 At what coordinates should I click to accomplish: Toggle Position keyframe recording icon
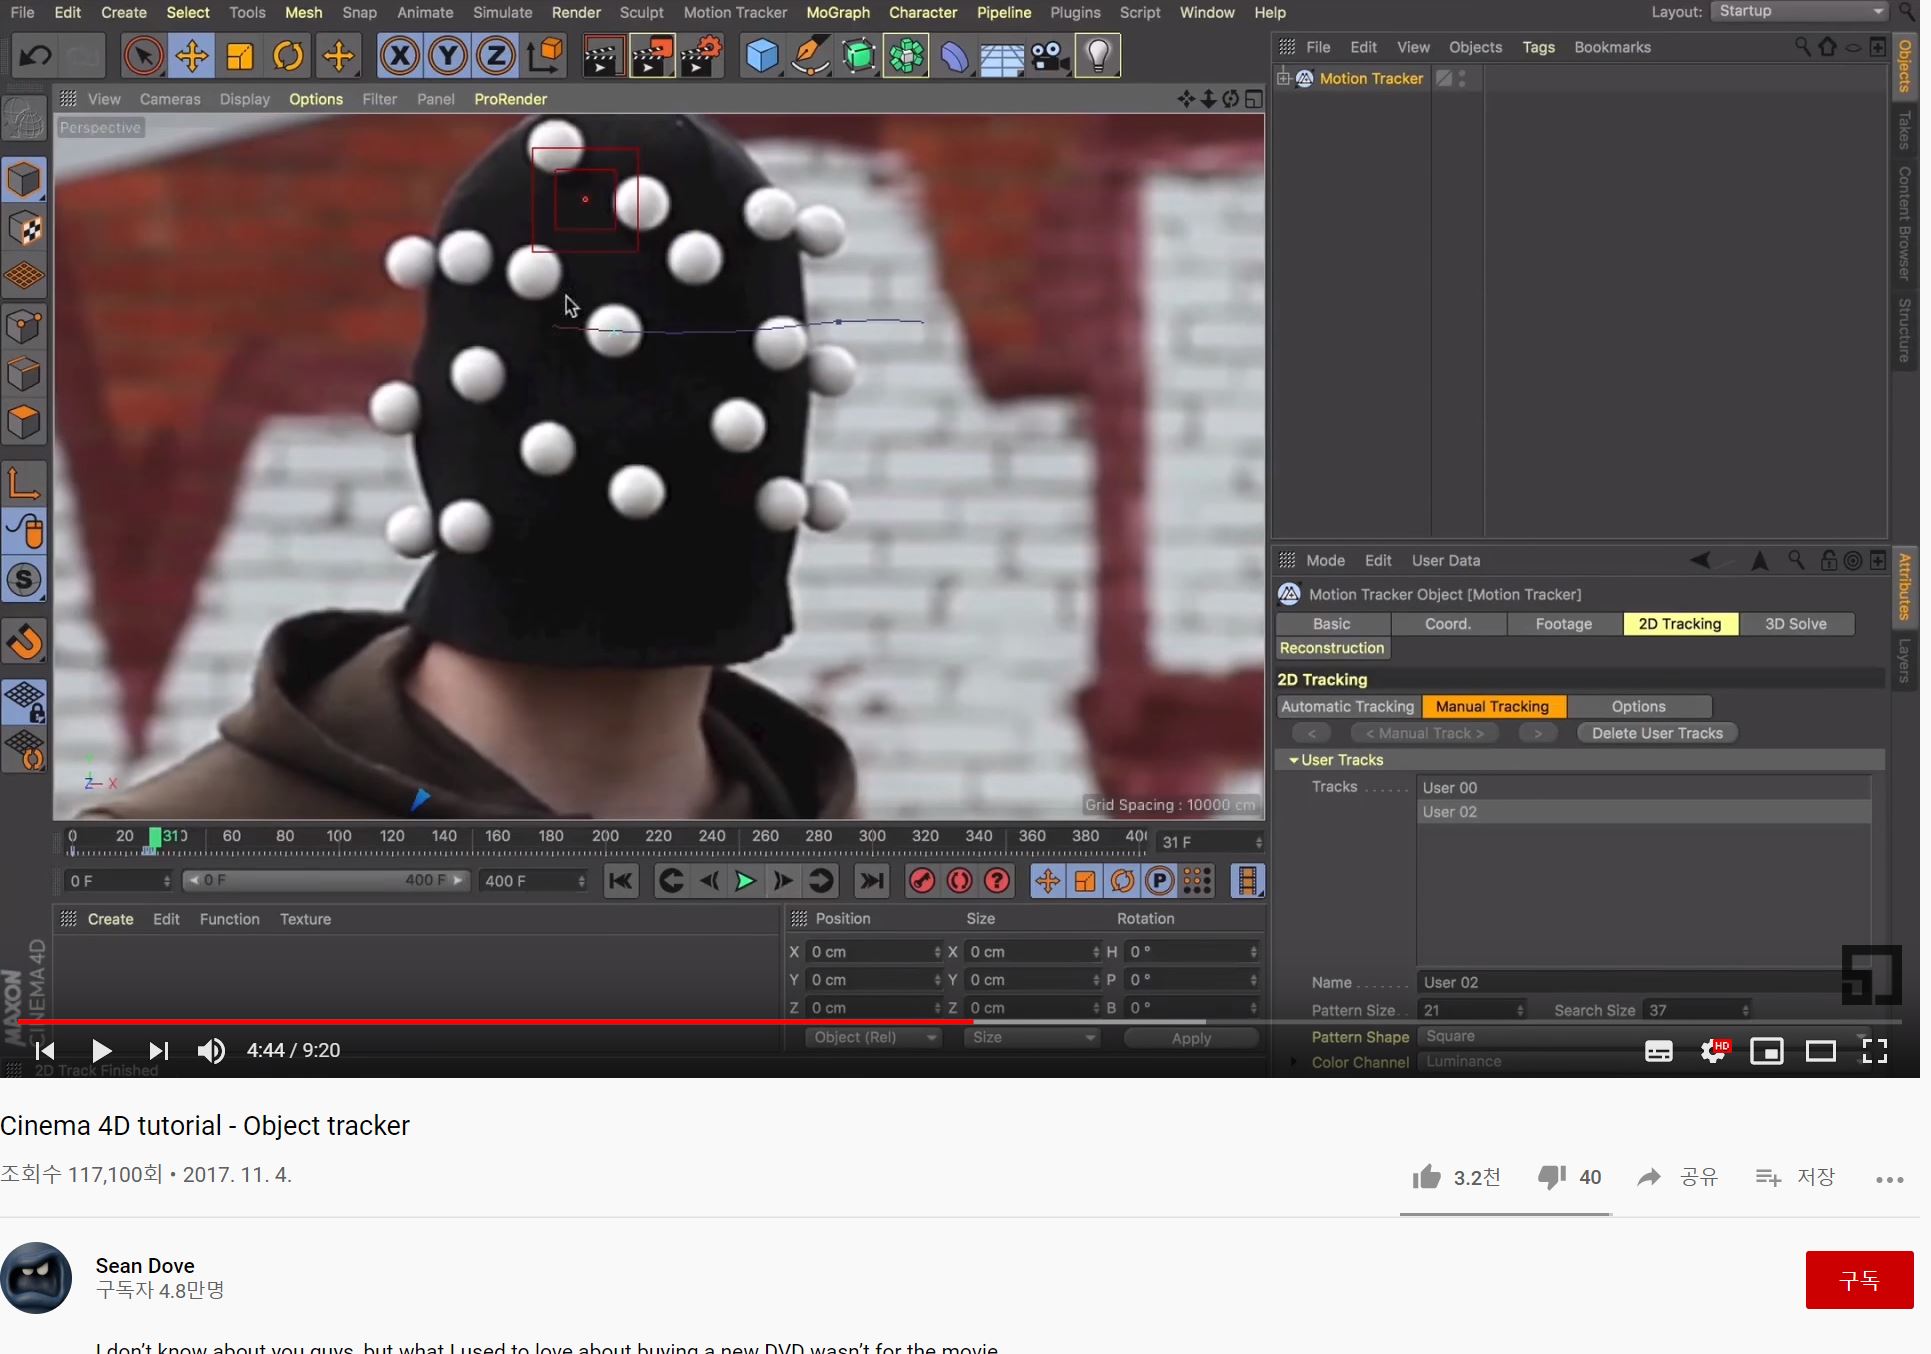click(1047, 881)
